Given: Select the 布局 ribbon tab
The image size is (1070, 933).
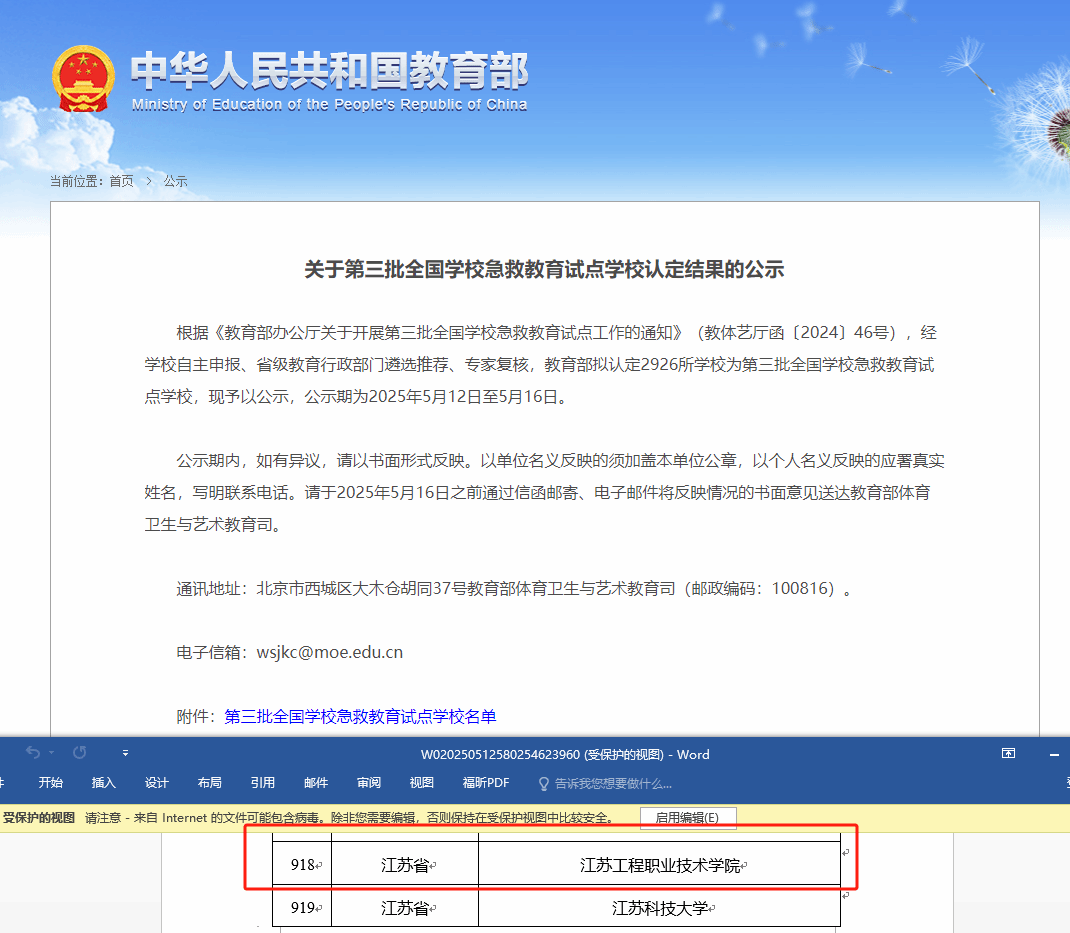Looking at the screenshot, I should (x=210, y=783).
